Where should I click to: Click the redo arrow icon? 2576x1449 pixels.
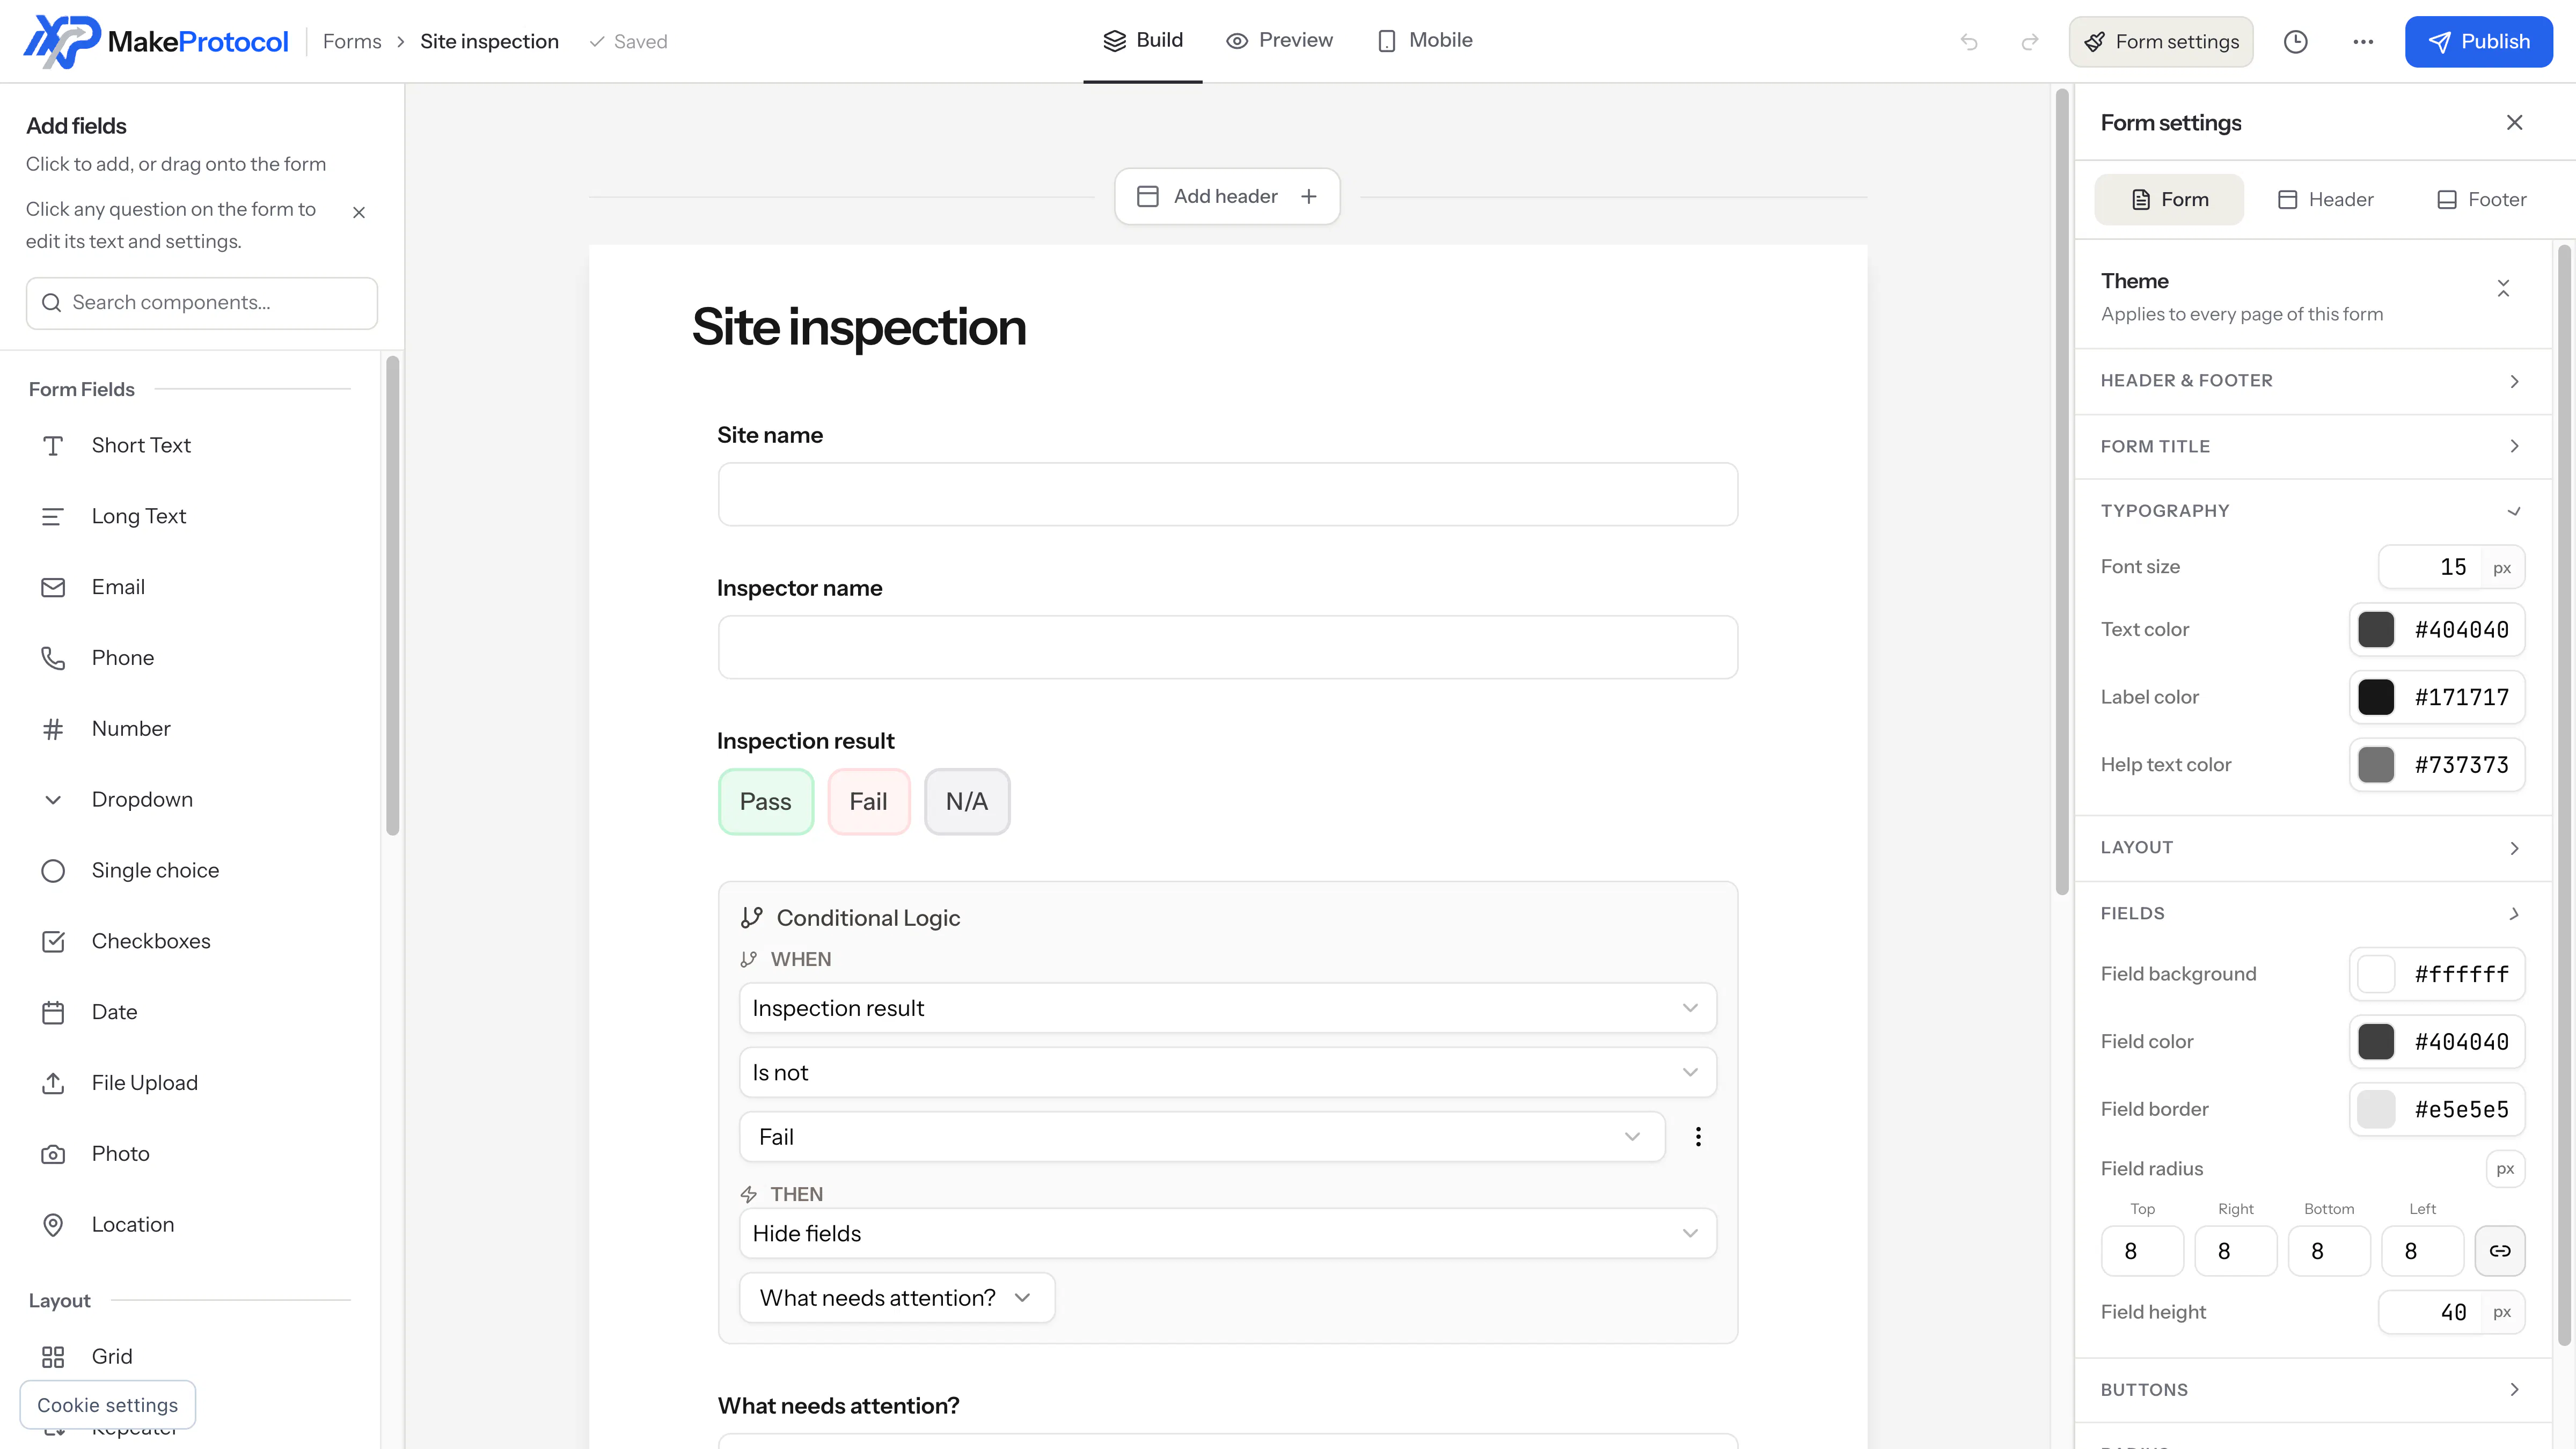[2030, 42]
